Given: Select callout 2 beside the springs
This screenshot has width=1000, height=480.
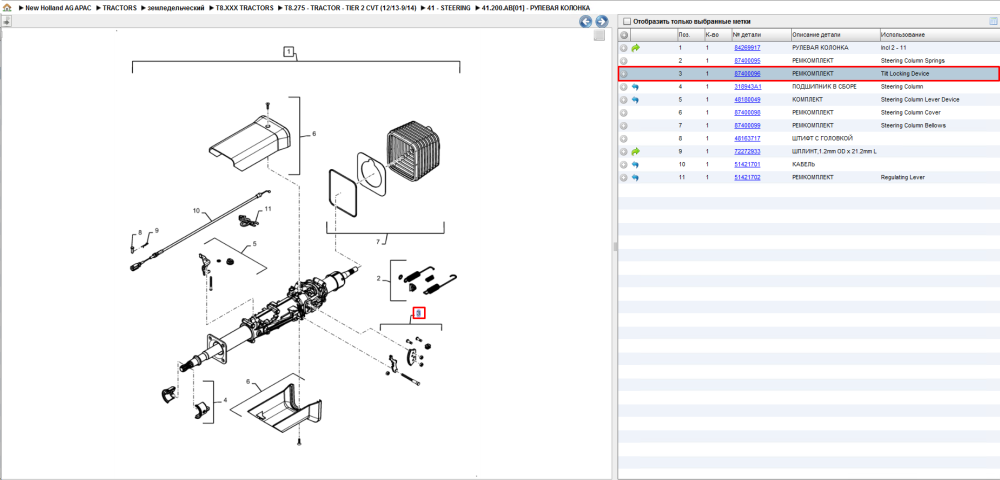Looking at the screenshot, I should [x=379, y=279].
